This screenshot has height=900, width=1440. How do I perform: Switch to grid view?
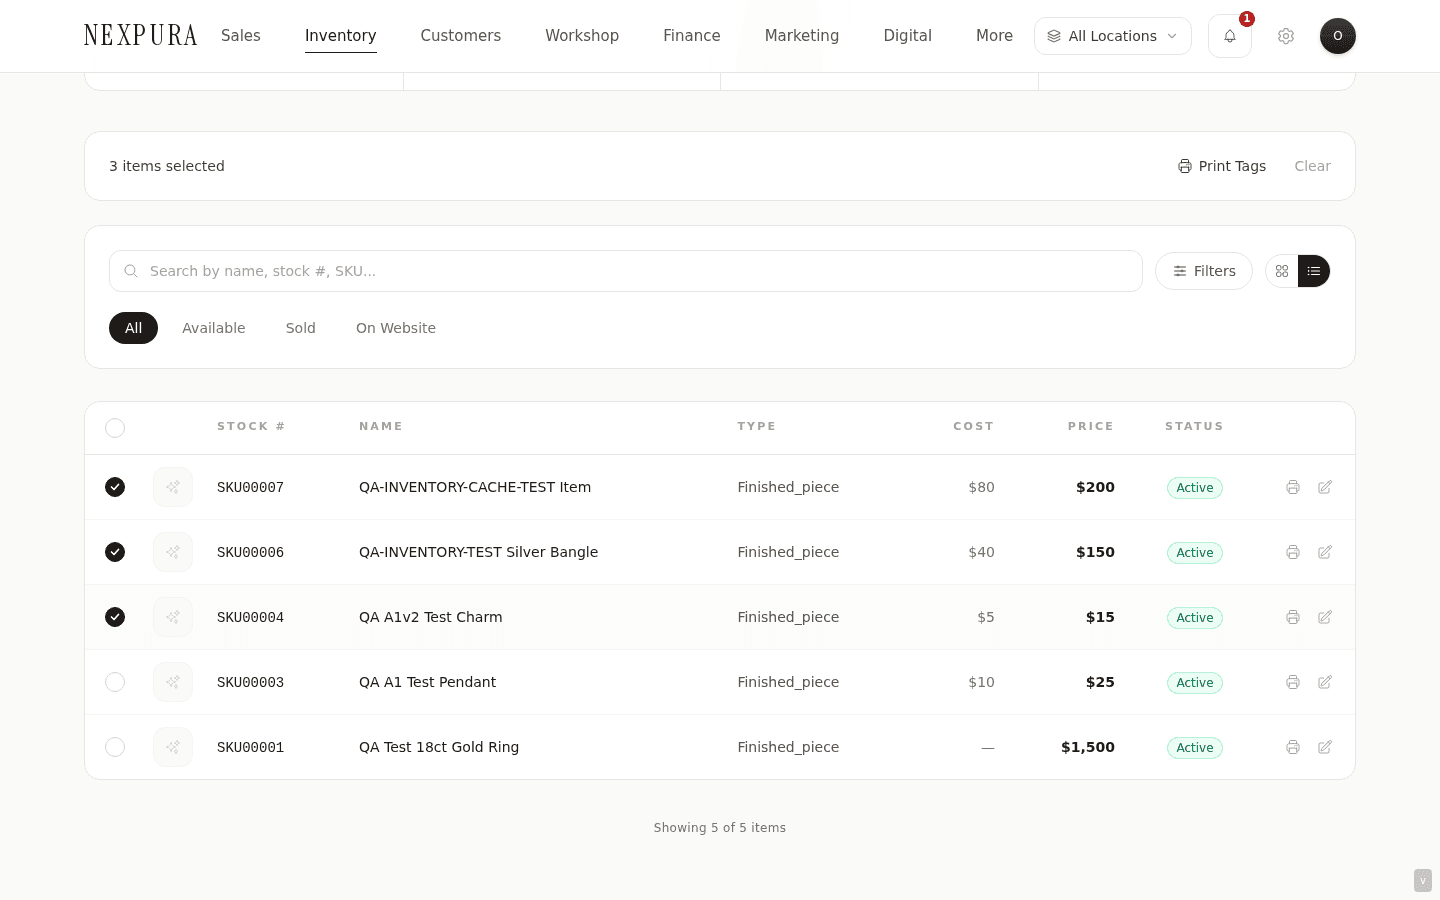click(x=1282, y=271)
